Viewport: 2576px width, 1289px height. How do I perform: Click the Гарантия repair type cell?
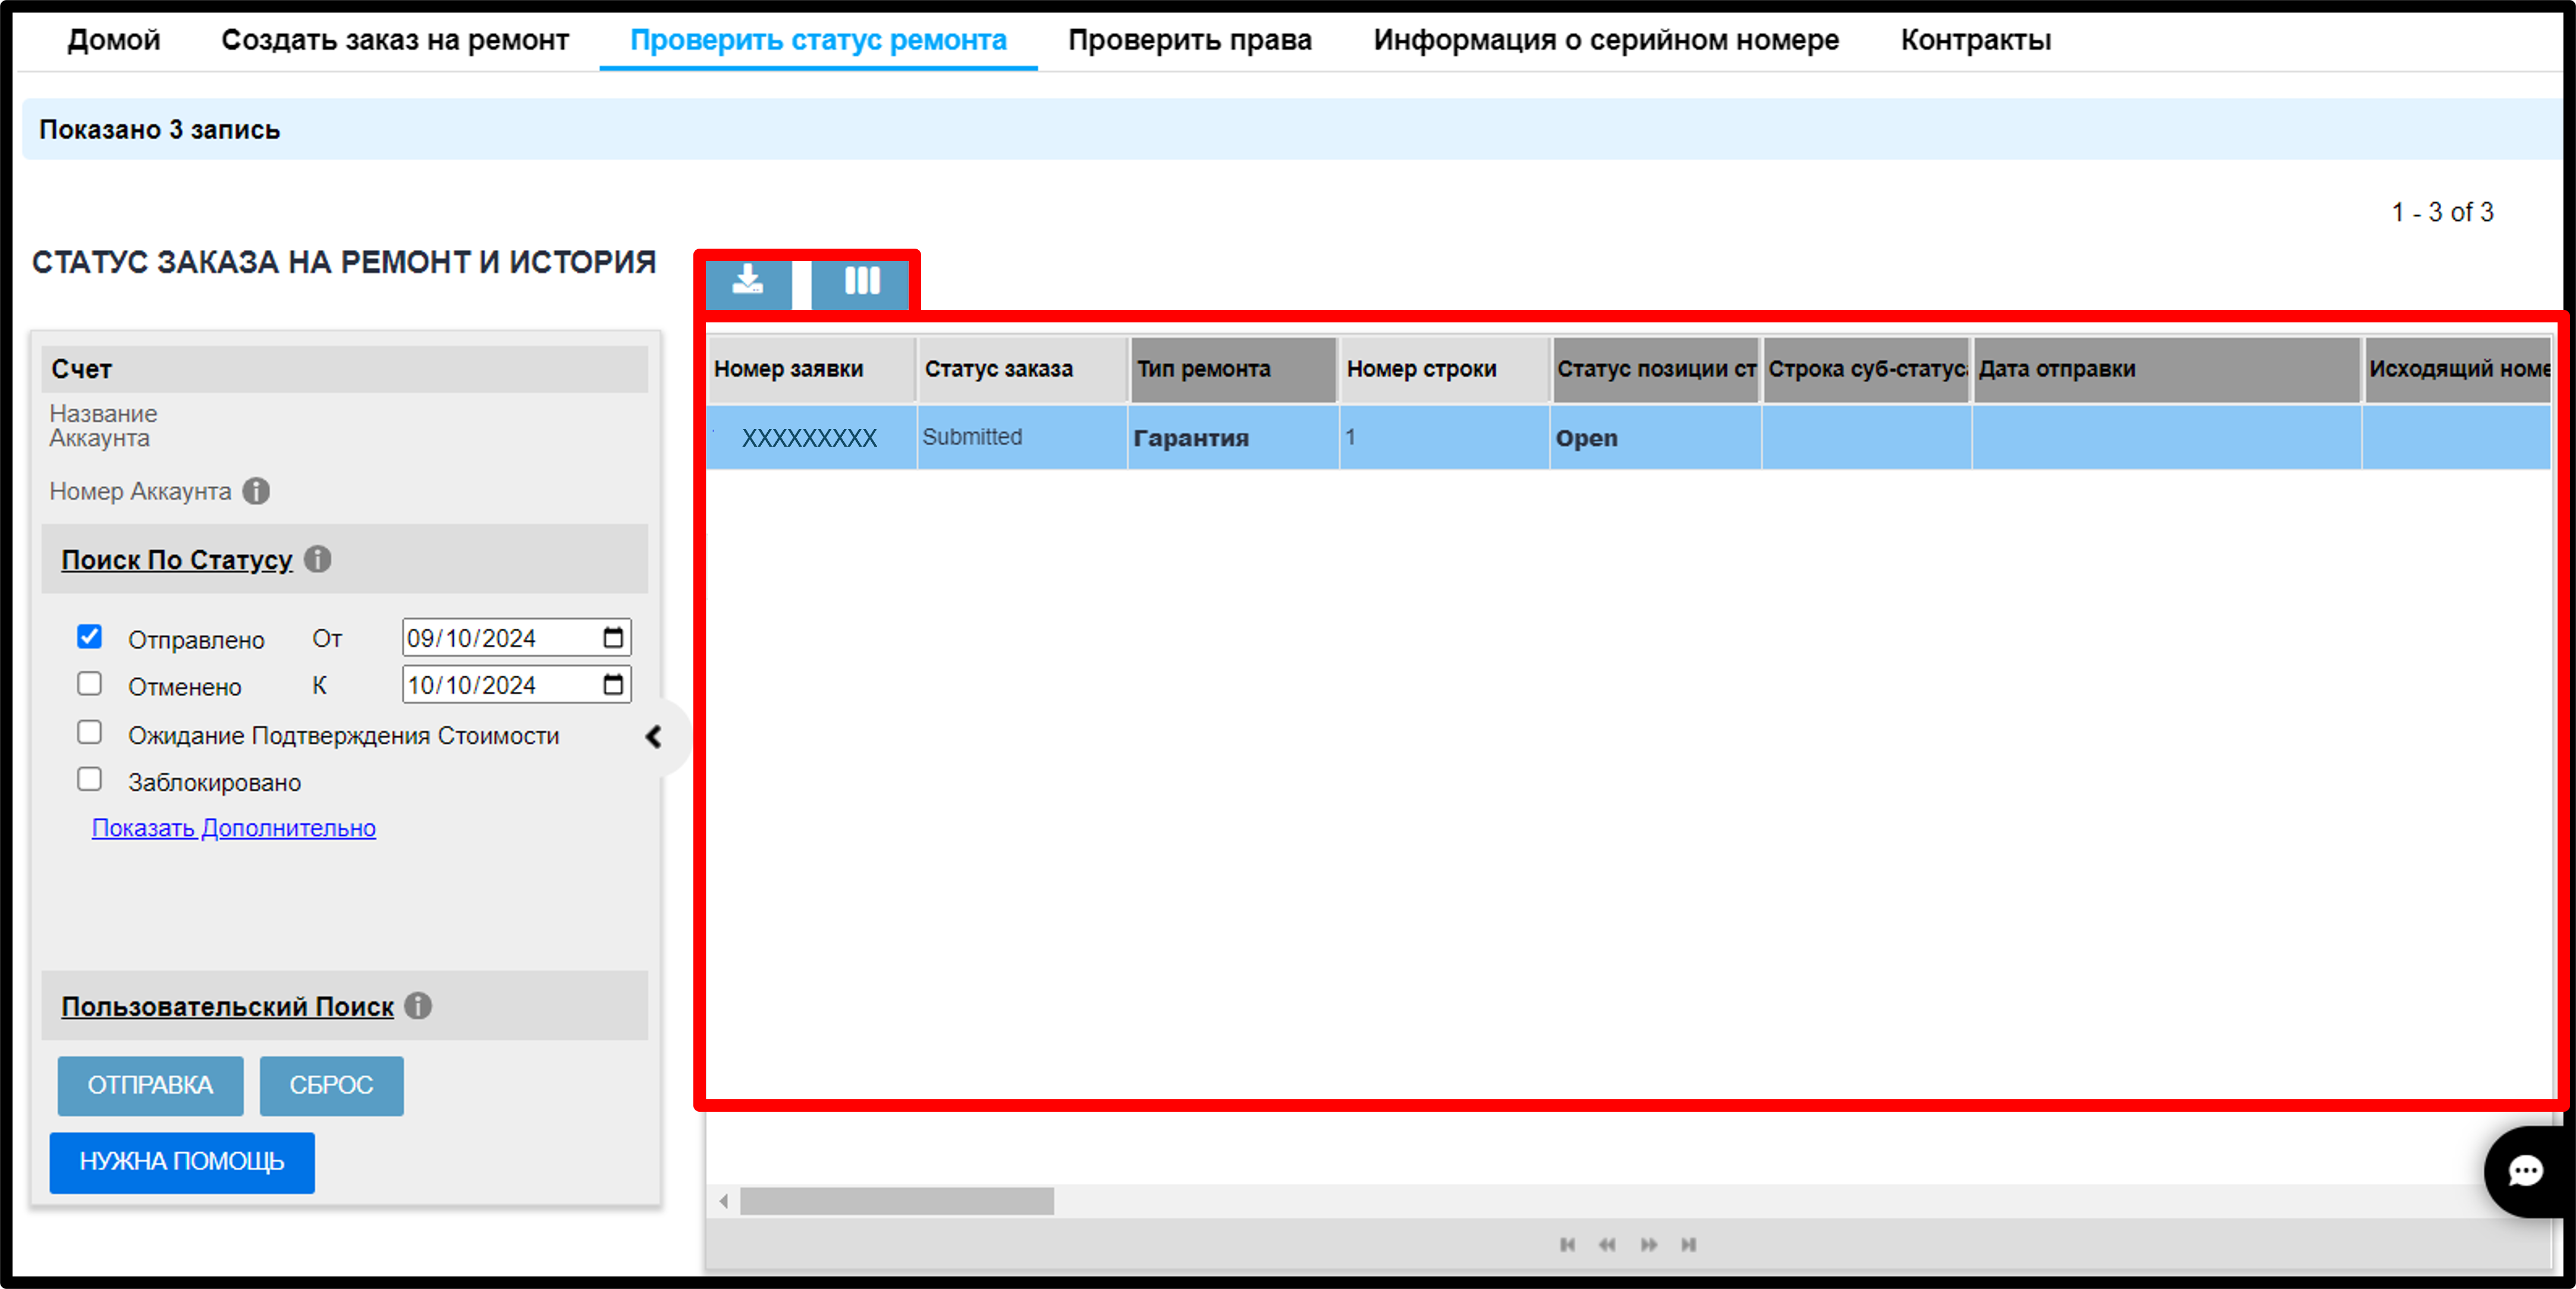click(x=1233, y=437)
